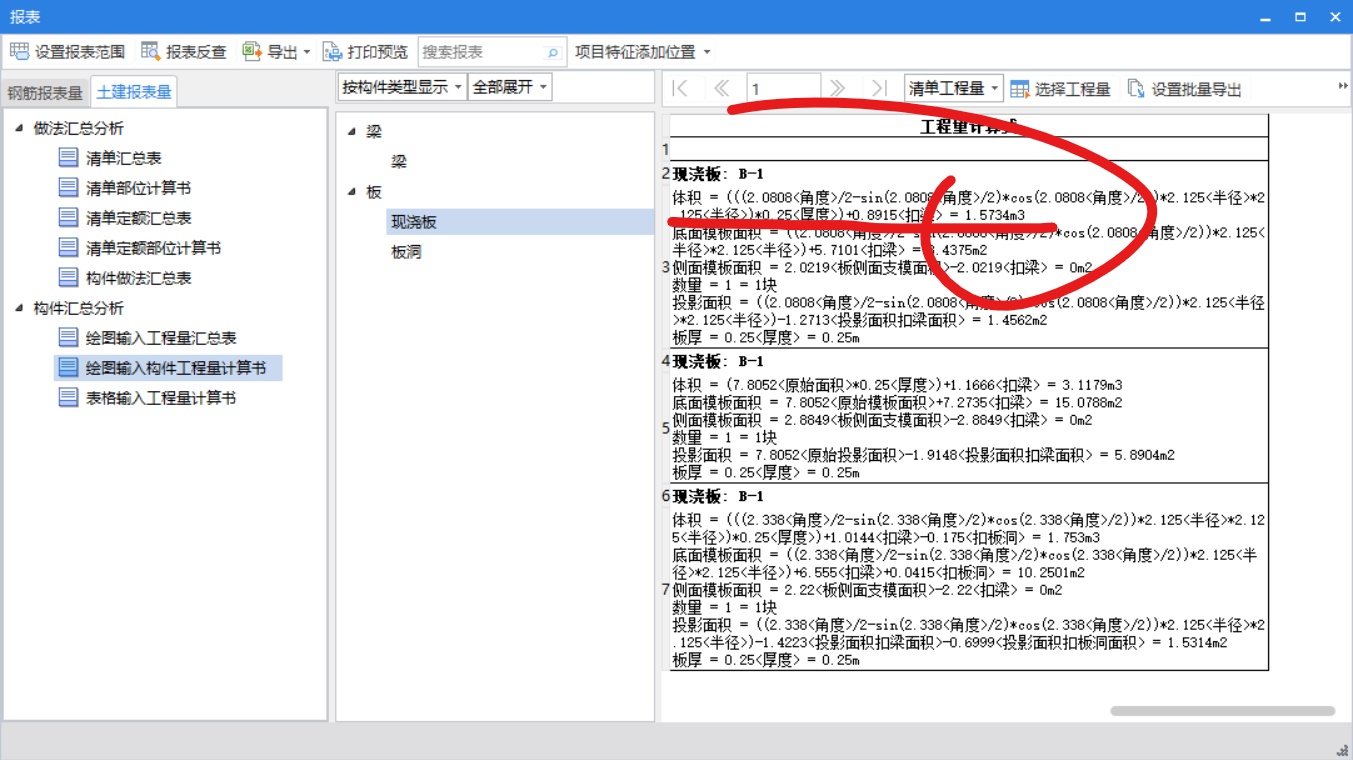Click report icon beside 绘图输入工程量汇总表

[x=68, y=338]
